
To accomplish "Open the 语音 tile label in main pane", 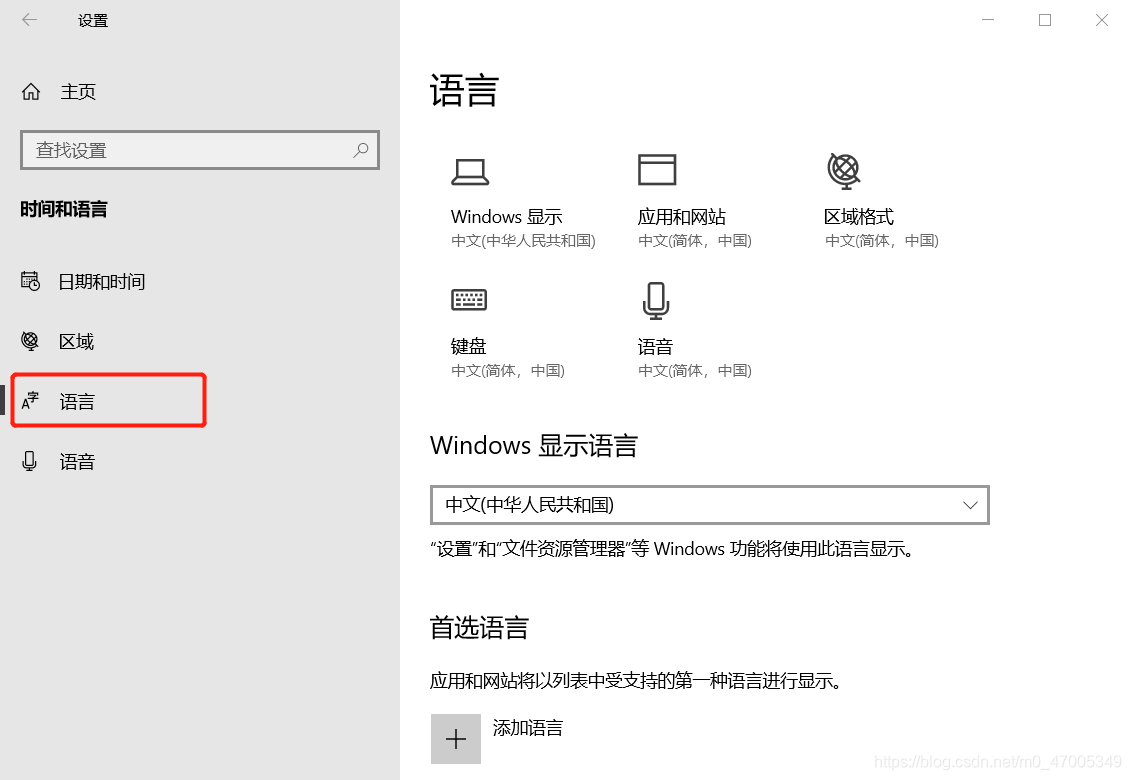I will click(655, 346).
